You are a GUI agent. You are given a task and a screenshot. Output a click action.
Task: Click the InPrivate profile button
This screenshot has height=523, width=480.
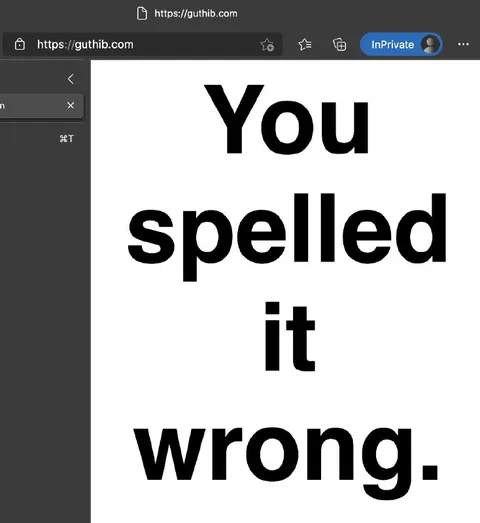[401, 44]
